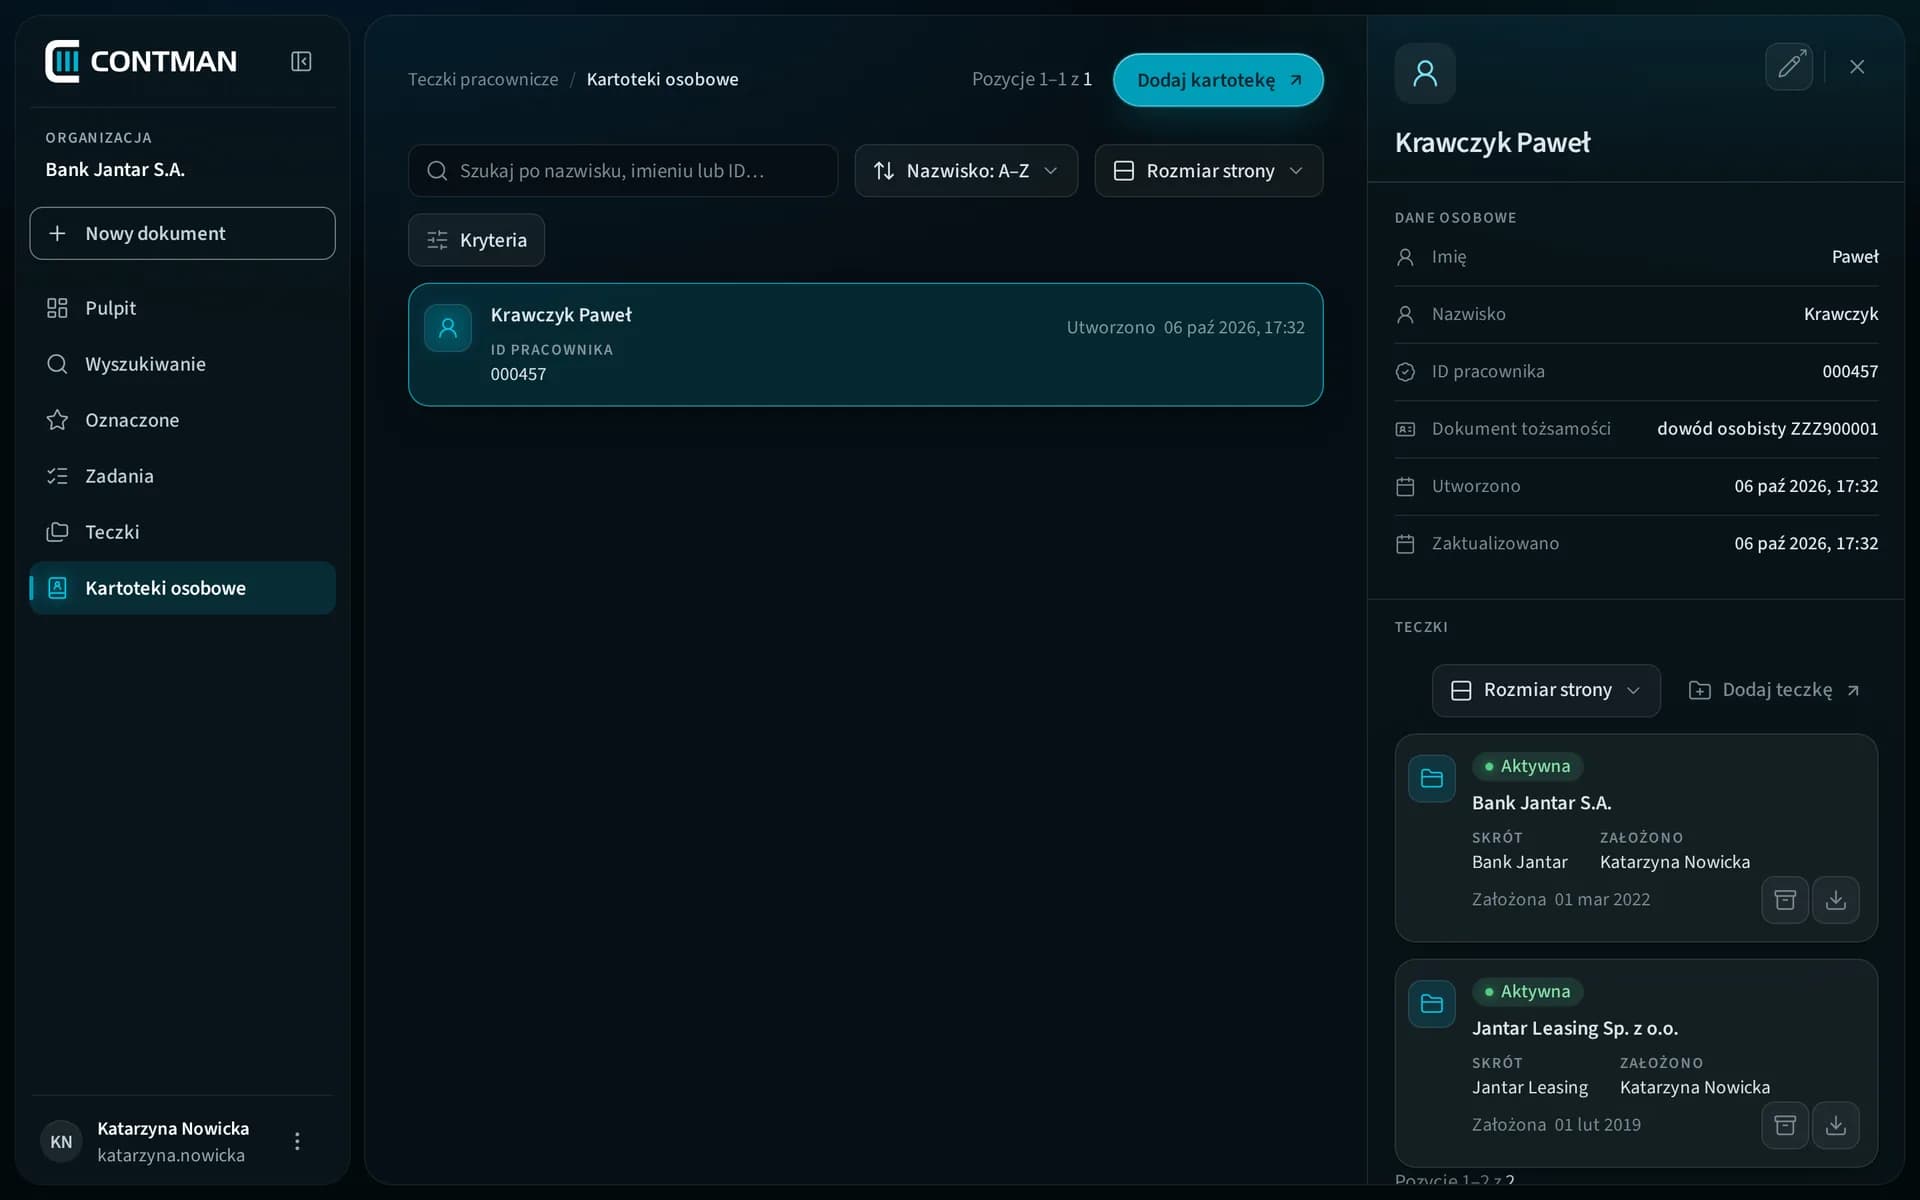Click Katarzyna Nowicka user name
Image resolution: width=1920 pixels, height=1200 pixels.
(173, 1128)
